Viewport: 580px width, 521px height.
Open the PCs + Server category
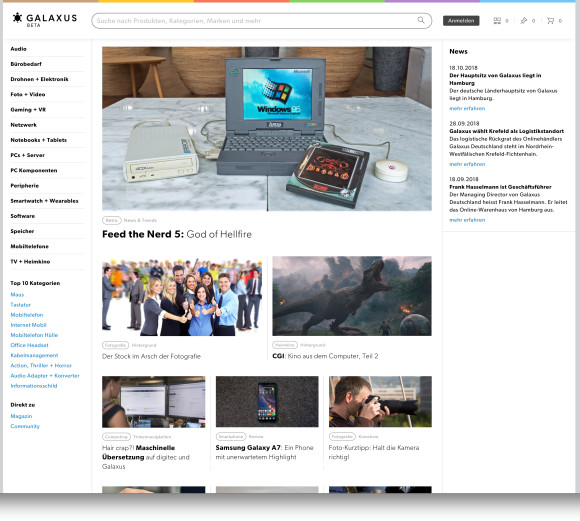pos(27,155)
